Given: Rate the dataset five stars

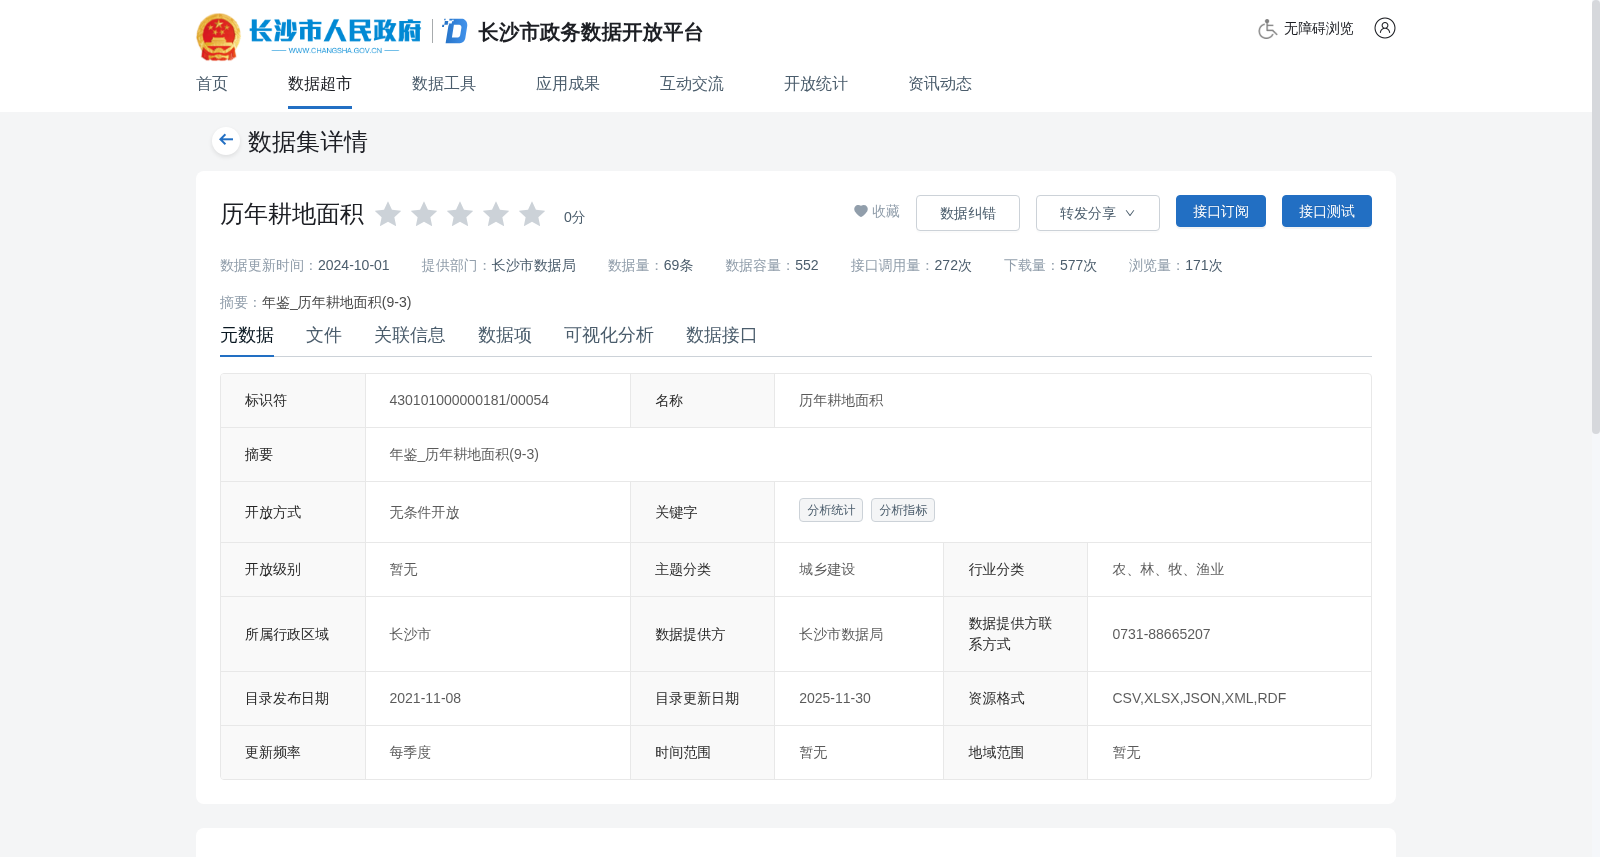Looking at the screenshot, I should pos(532,214).
